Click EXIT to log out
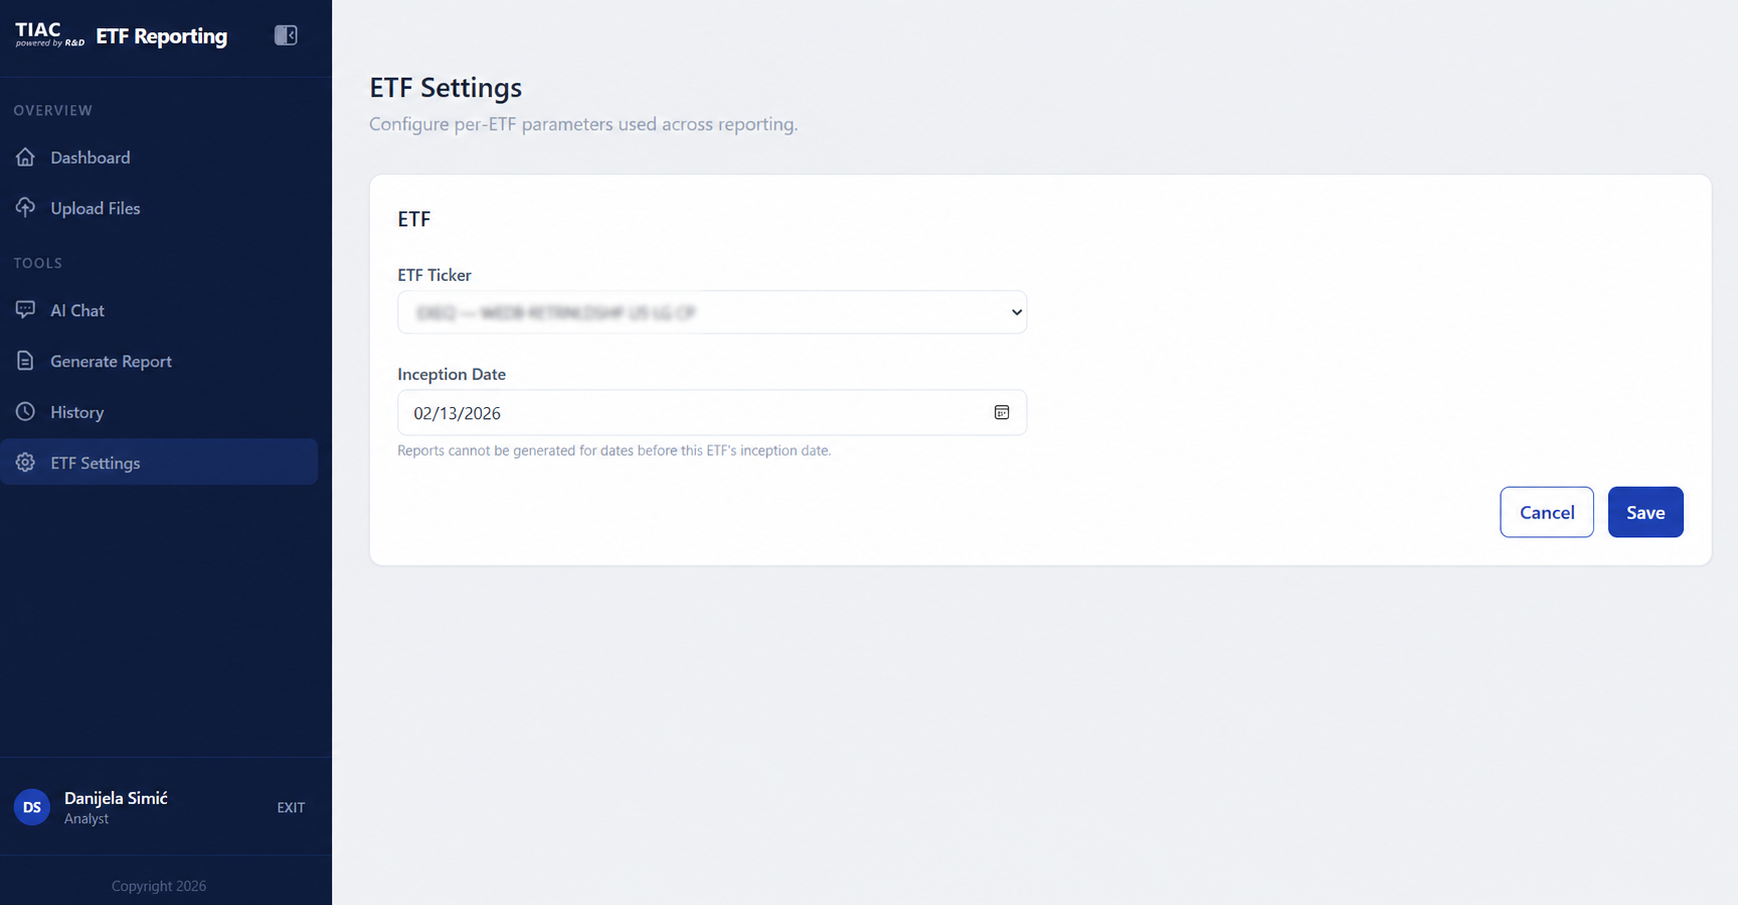Screen dimensions: 1738x905 tap(291, 808)
